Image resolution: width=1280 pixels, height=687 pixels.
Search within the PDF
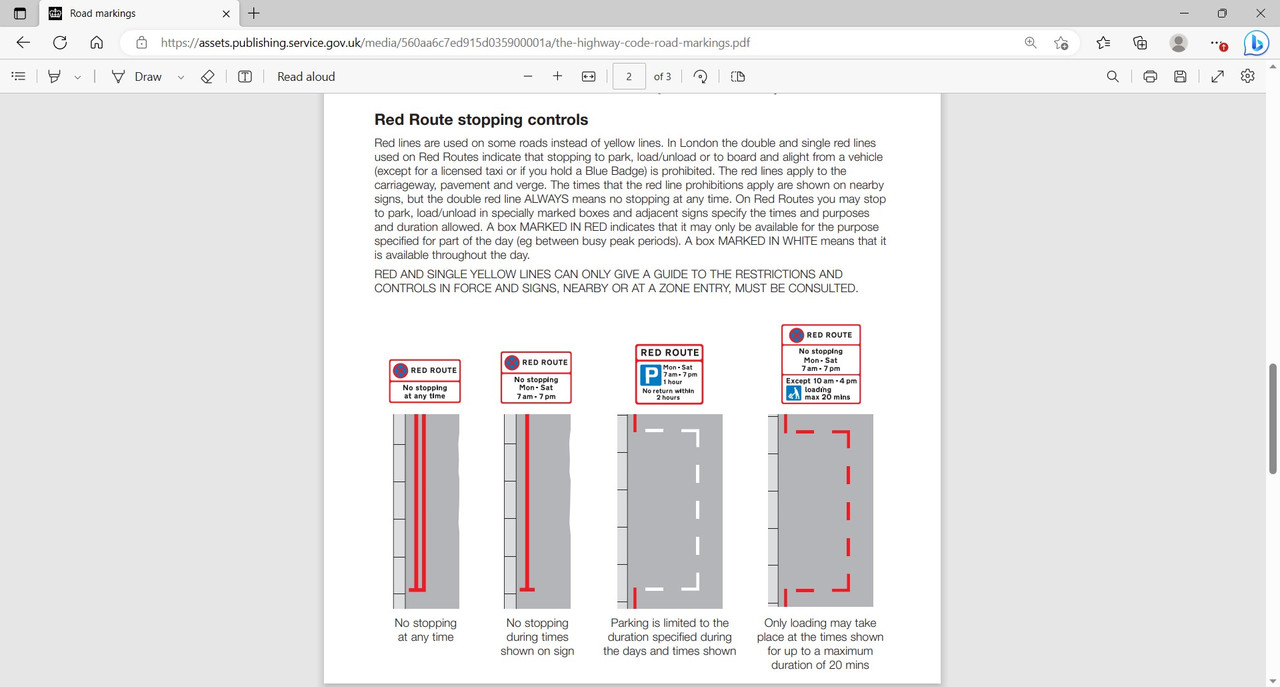pyautogui.click(x=1113, y=76)
